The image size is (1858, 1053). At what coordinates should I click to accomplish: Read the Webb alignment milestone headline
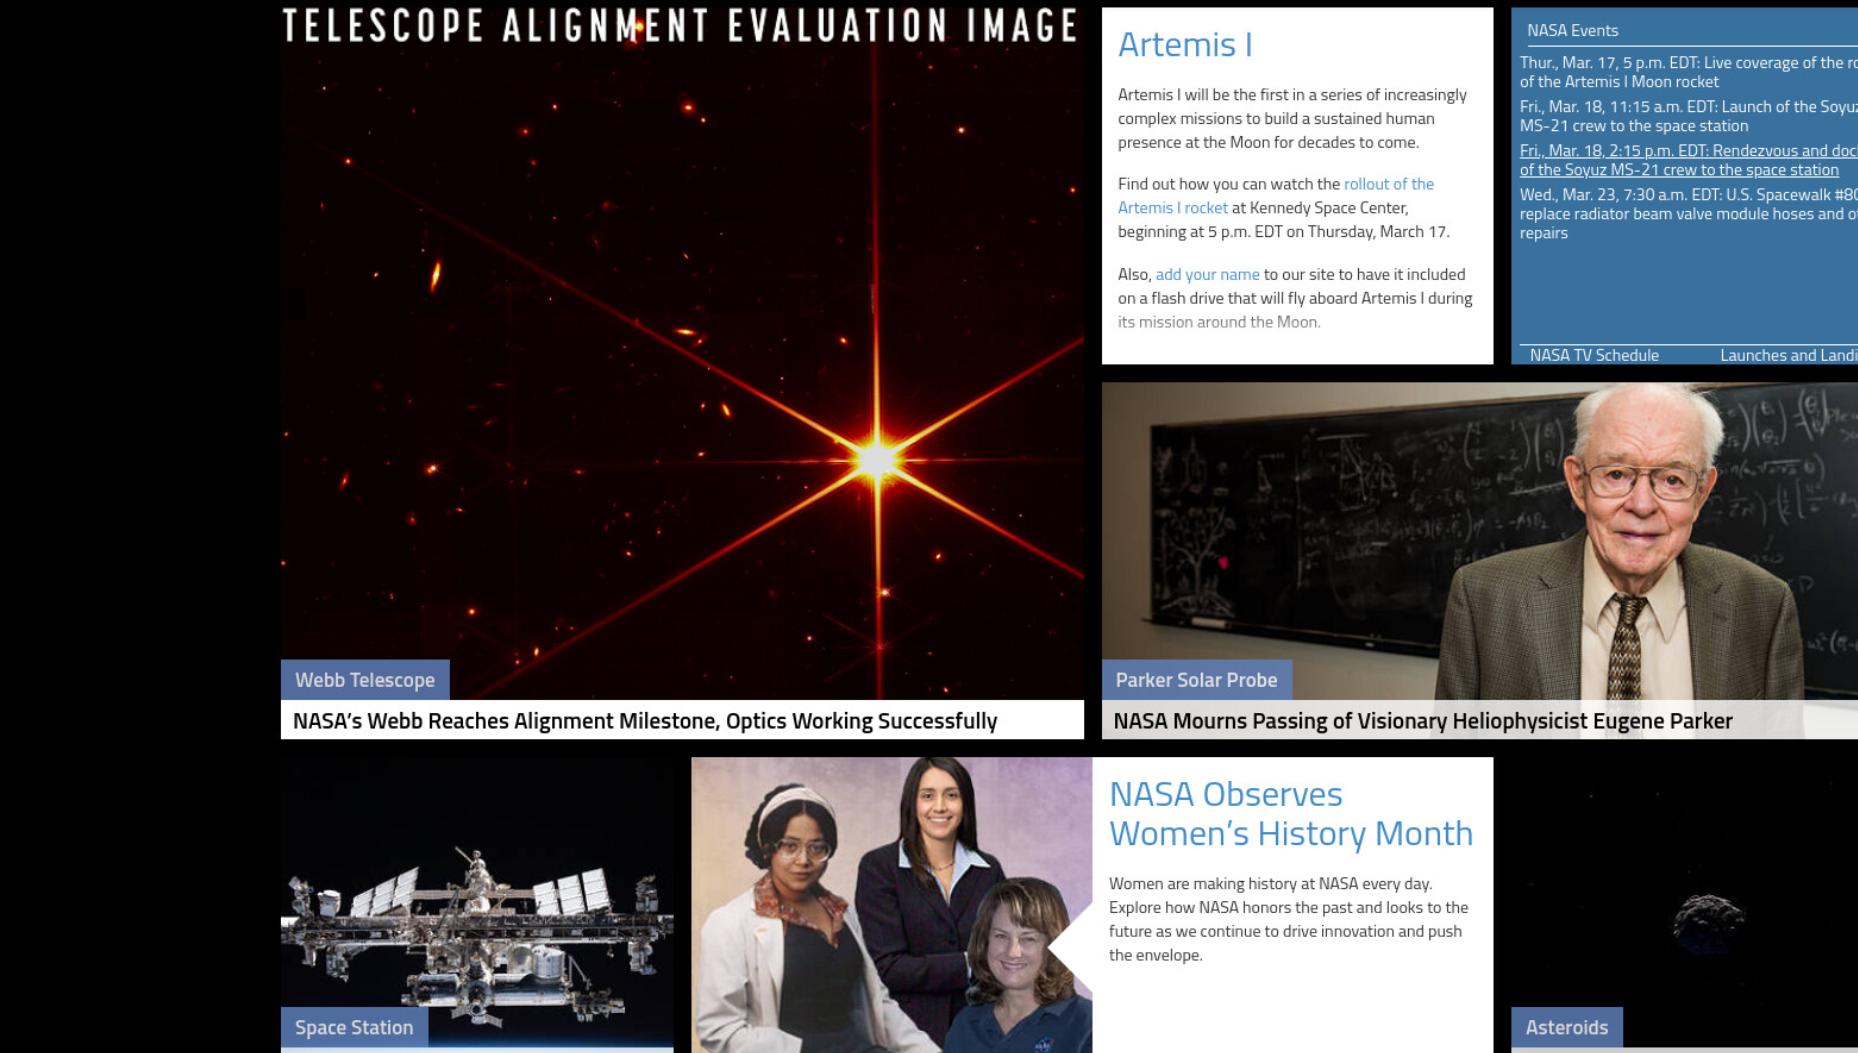(645, 721)
